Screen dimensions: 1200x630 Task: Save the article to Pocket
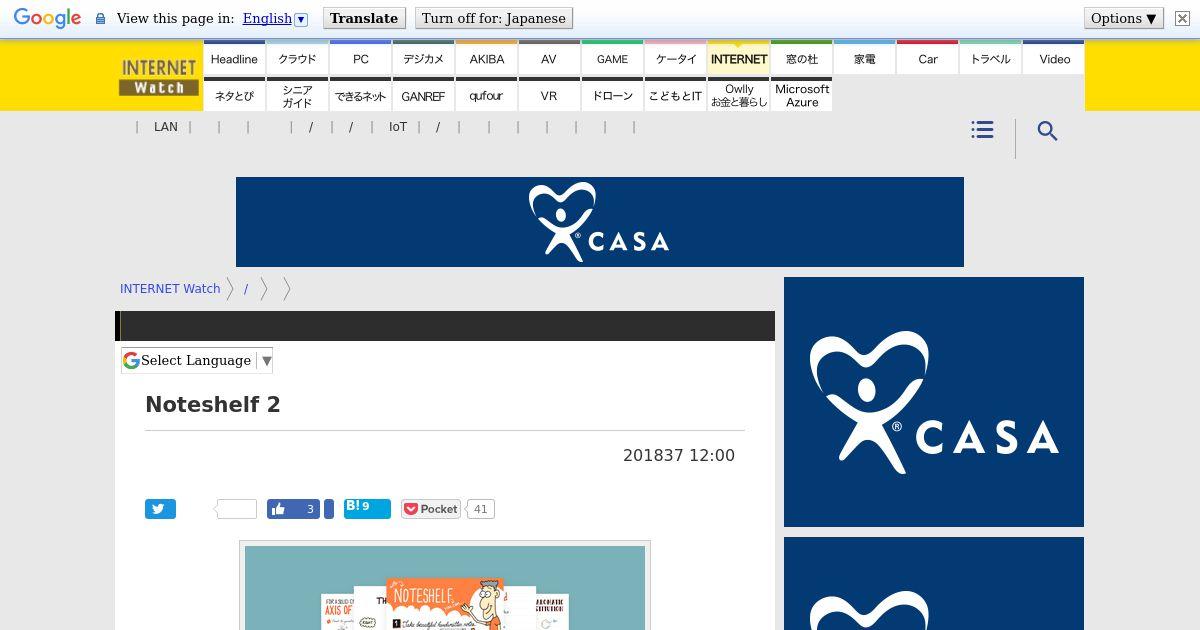point(431,509)
